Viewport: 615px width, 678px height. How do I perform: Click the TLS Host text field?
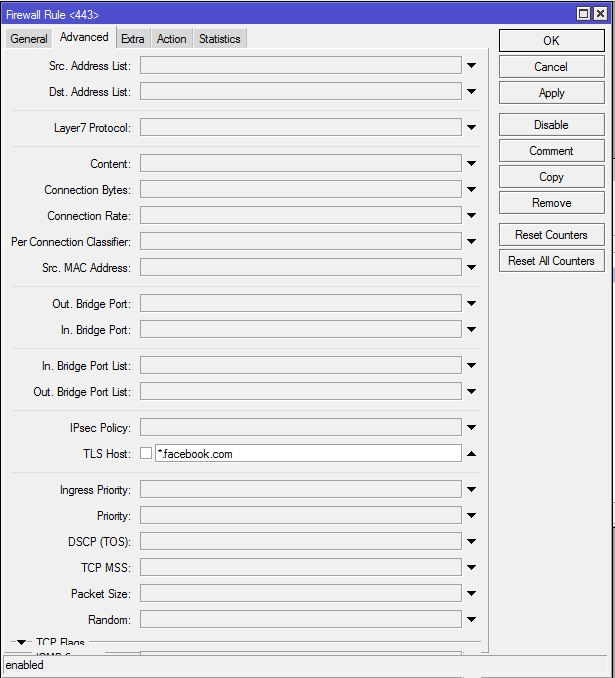pos(307,454)
